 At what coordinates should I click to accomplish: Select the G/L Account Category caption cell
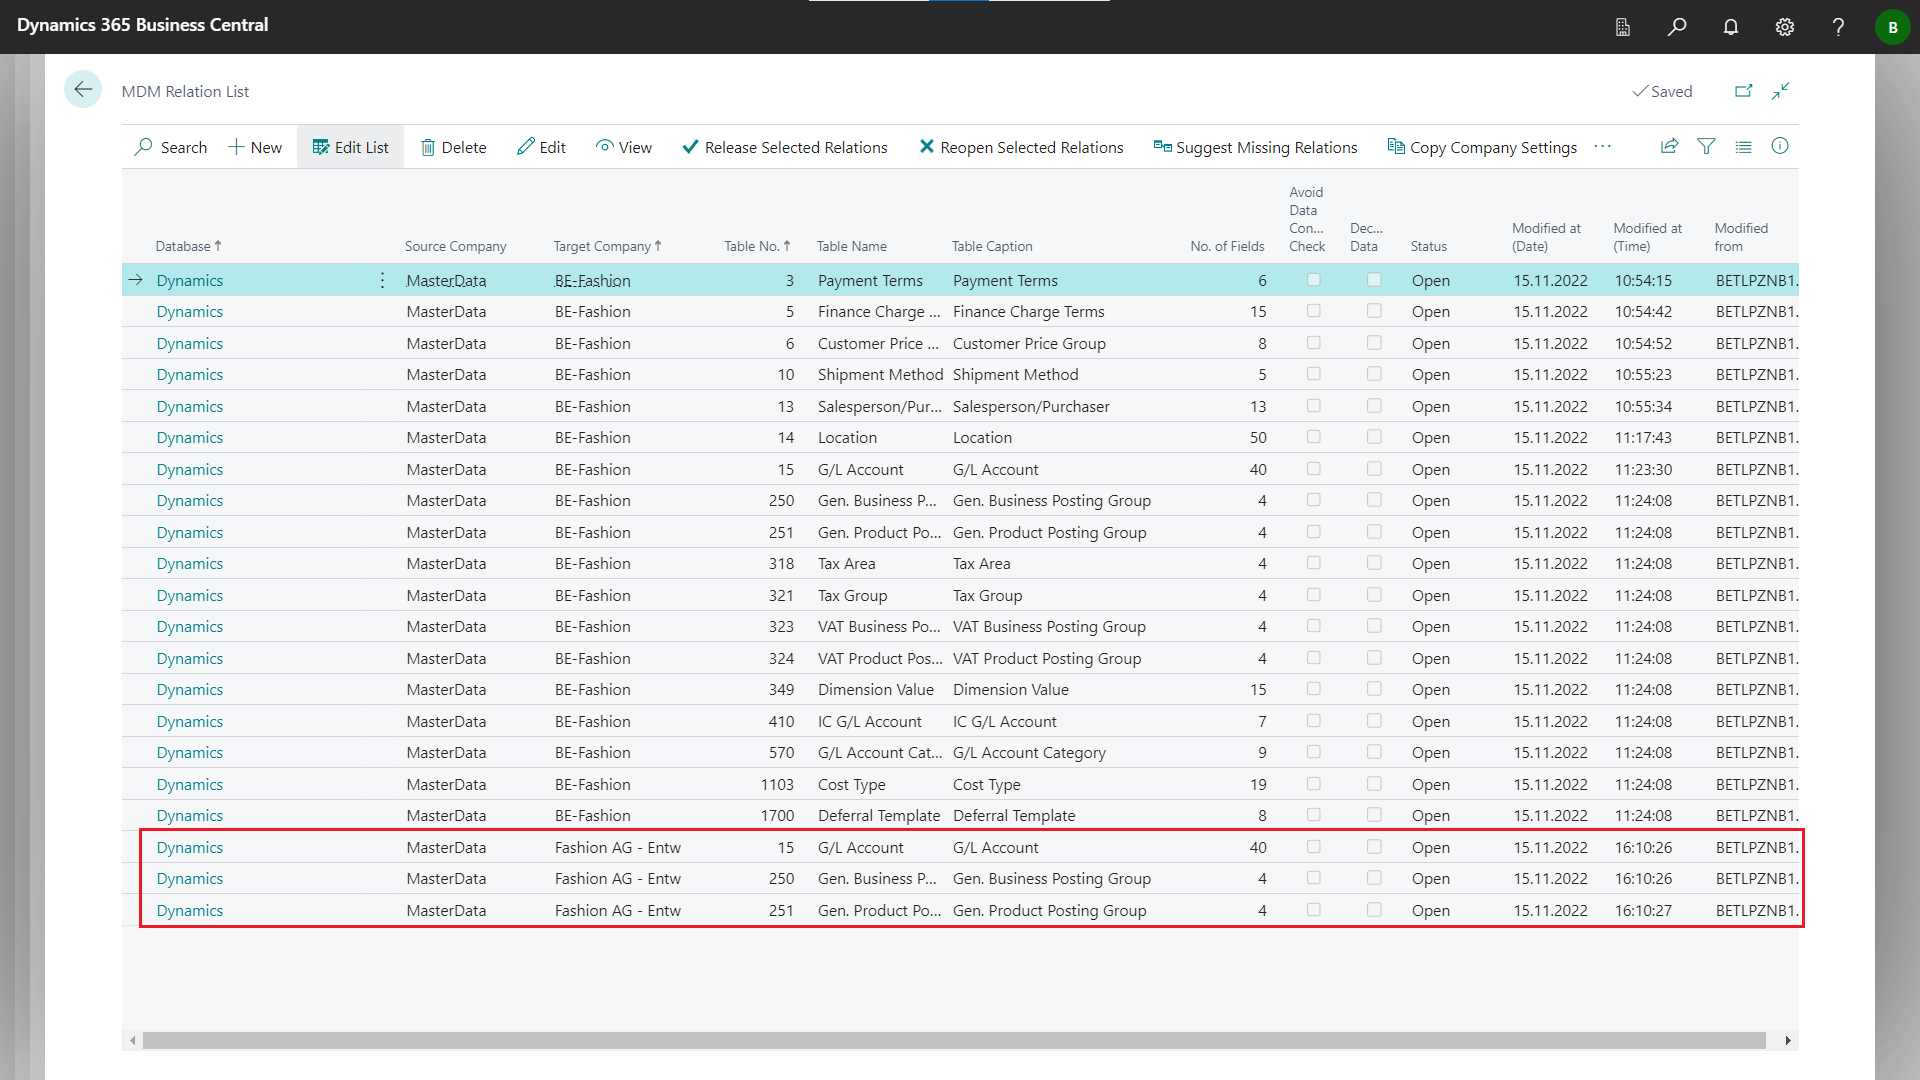click(1029, 753)
